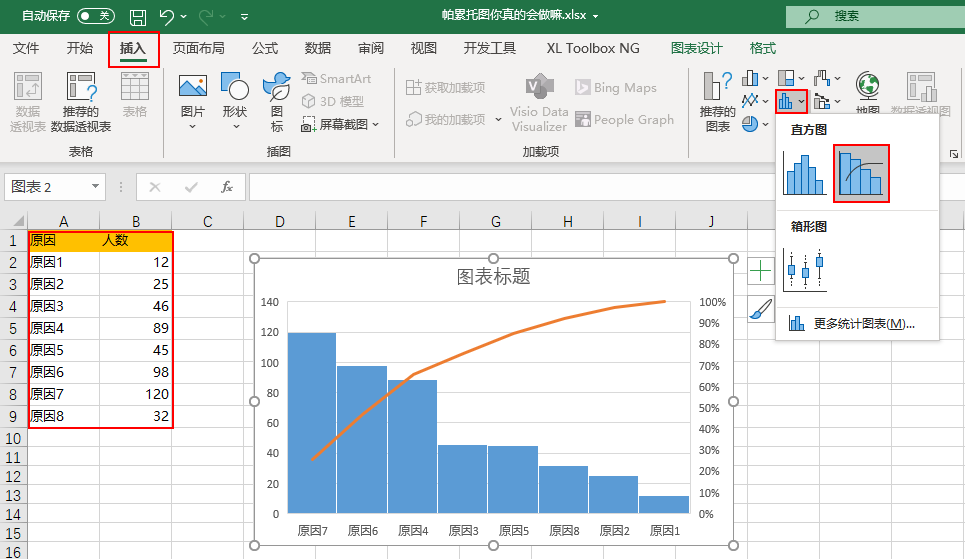Switch to the 数据 tab

(318, 48)
